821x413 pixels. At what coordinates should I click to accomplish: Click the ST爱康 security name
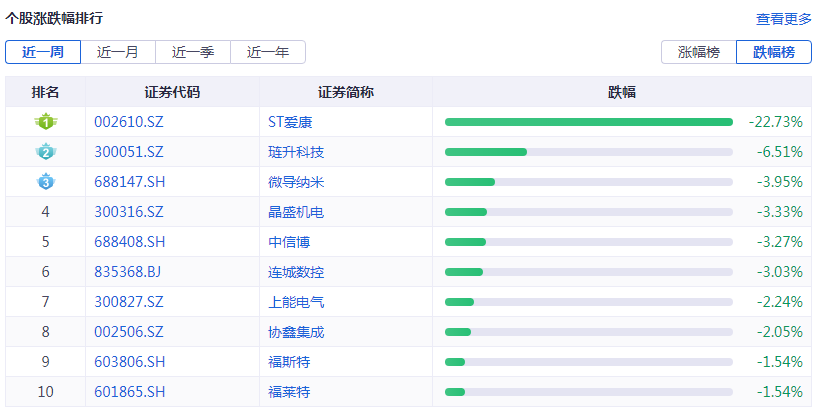(x=297, y=122)
